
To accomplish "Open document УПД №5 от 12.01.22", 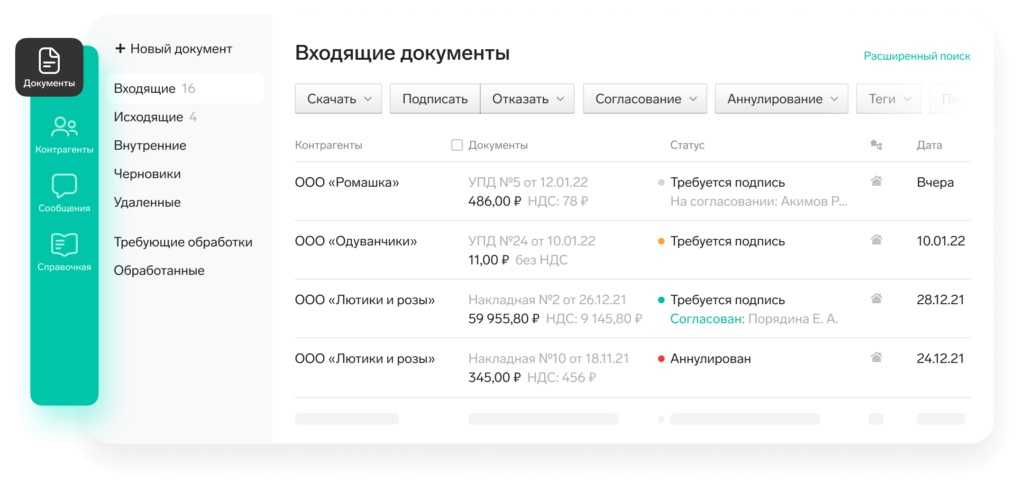I will tap(529, 183).
